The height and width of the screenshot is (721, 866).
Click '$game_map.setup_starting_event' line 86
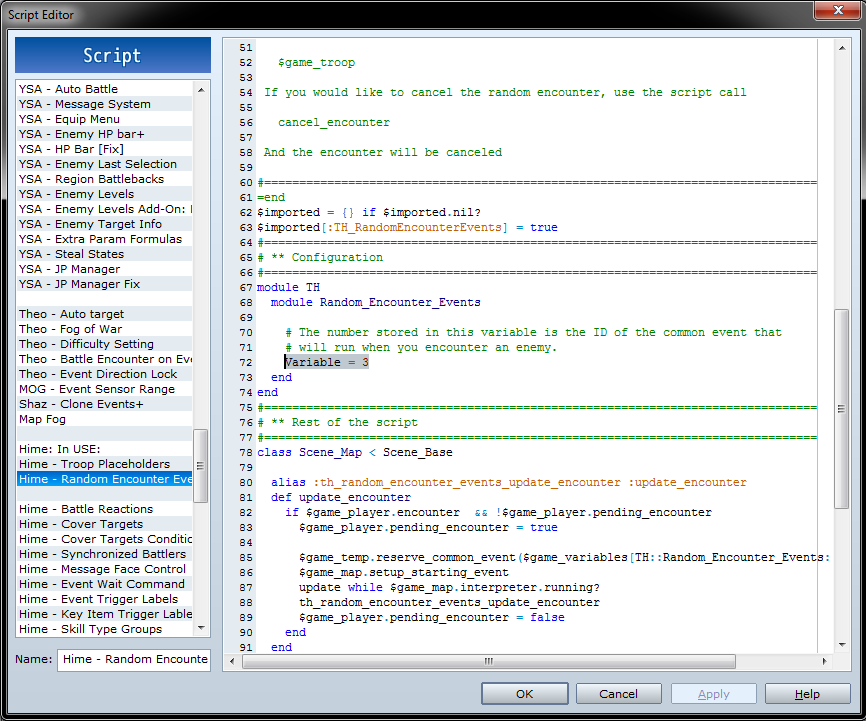tap(404, 572)
